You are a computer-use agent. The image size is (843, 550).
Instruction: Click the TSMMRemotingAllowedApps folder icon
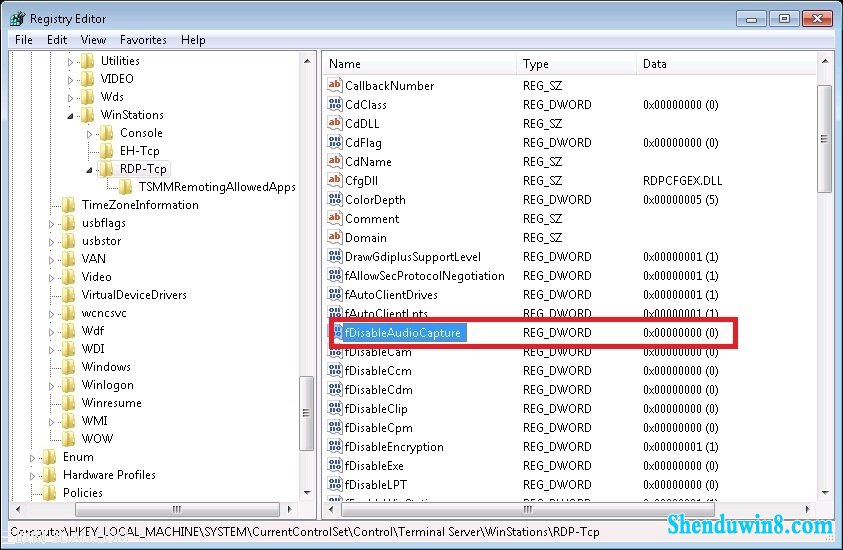tap(125, 187)
